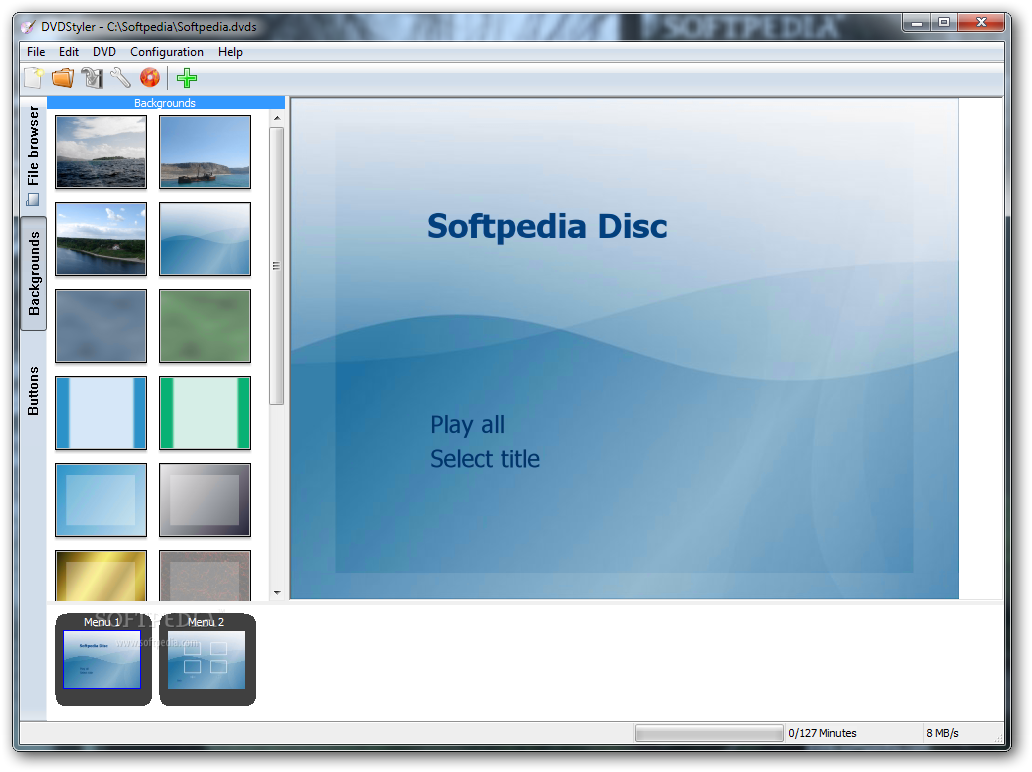Click the Softpedia Disc title text

(x=547, y=226)
